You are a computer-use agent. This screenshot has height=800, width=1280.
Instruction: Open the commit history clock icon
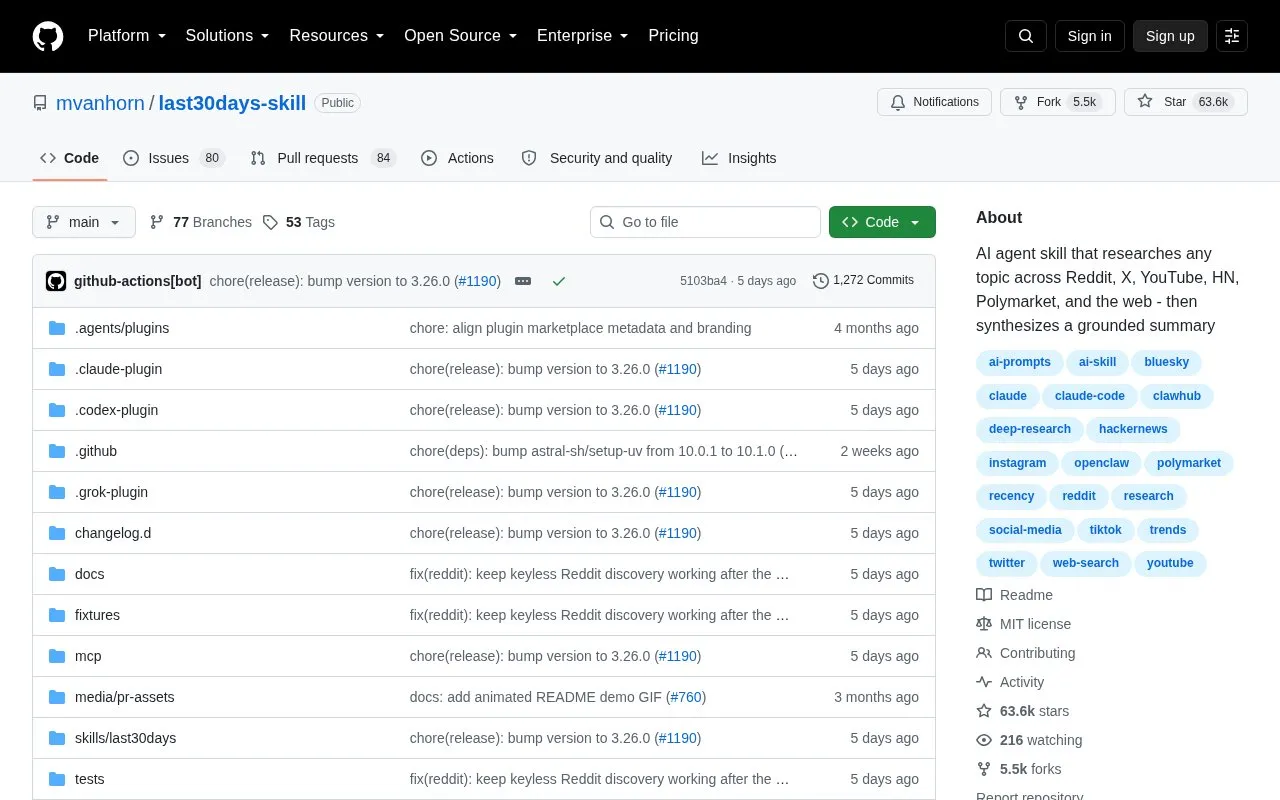coord(821,281)
